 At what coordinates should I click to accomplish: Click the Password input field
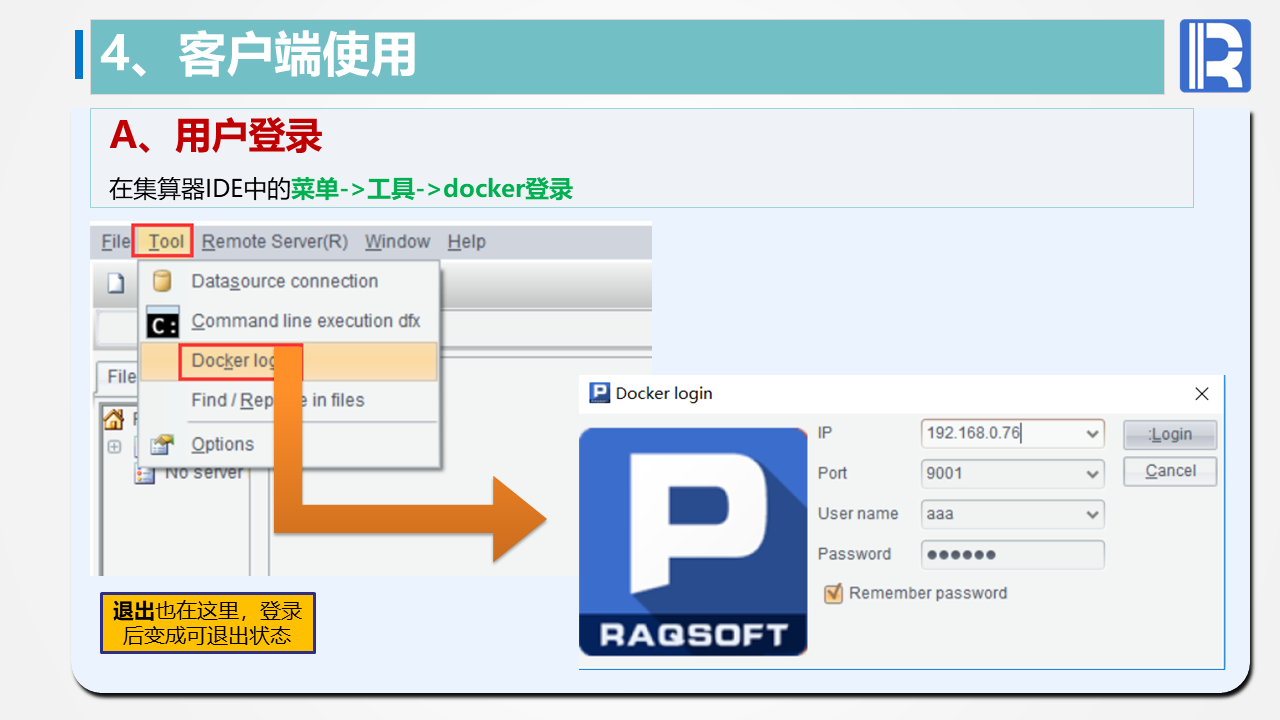coord(1013,554)
